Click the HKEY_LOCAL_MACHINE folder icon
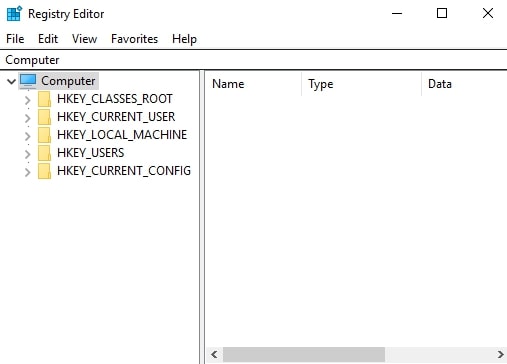Viewport: 507px width, 364px height. click(44, 135)
